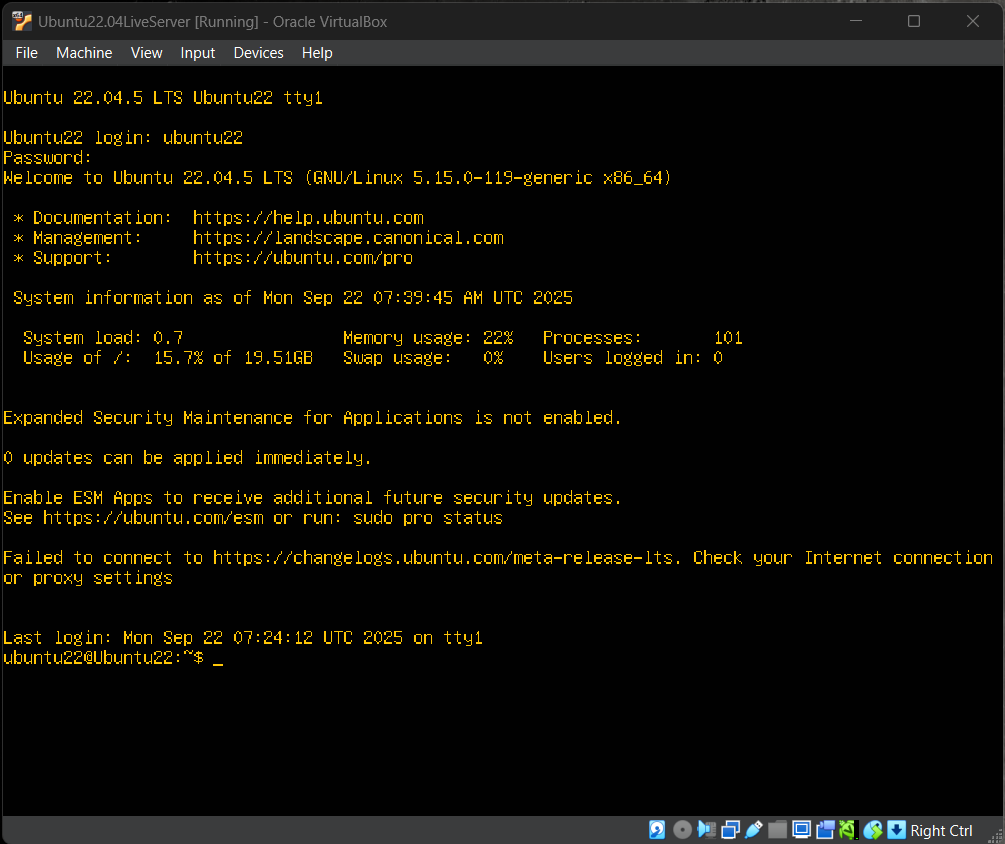Open the optical drive status icon
This screenshot has width=1005, height=844.
point(682,829)
